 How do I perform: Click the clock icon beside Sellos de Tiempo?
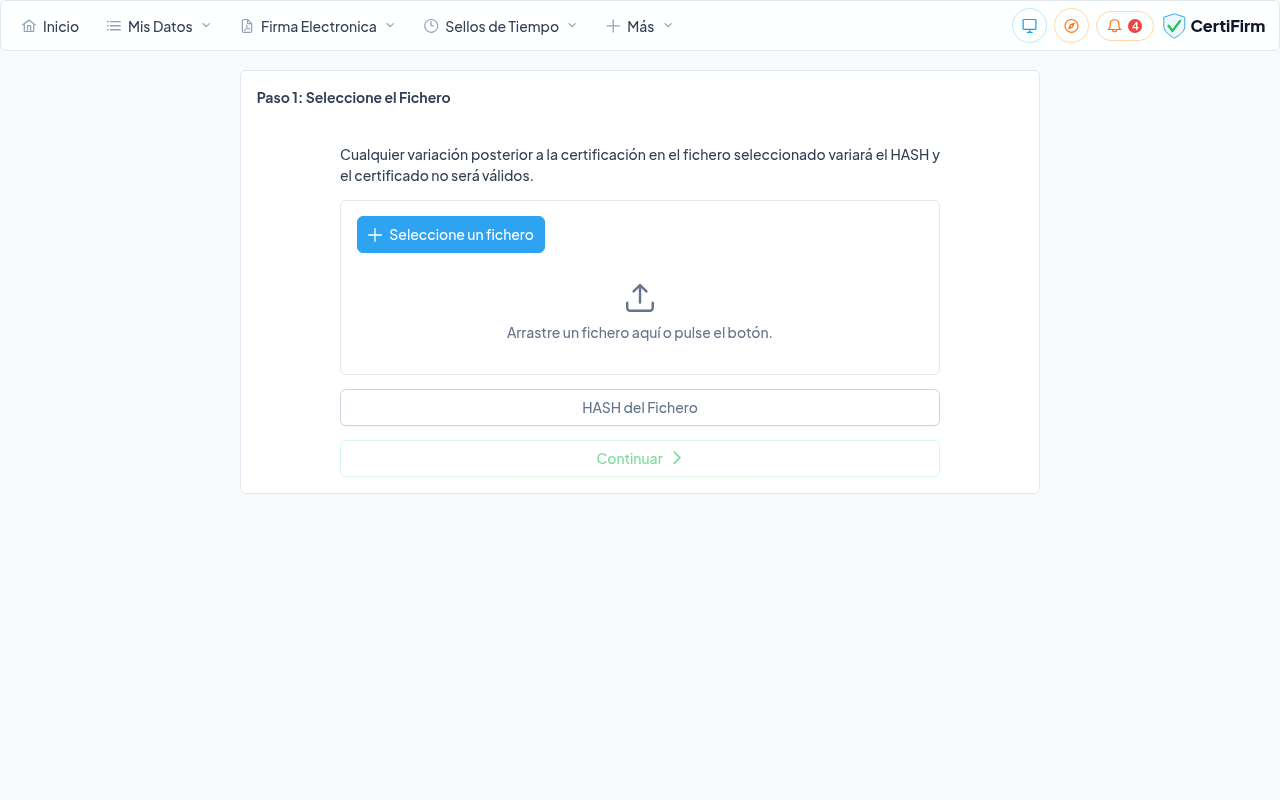click(x=430, y=25)
